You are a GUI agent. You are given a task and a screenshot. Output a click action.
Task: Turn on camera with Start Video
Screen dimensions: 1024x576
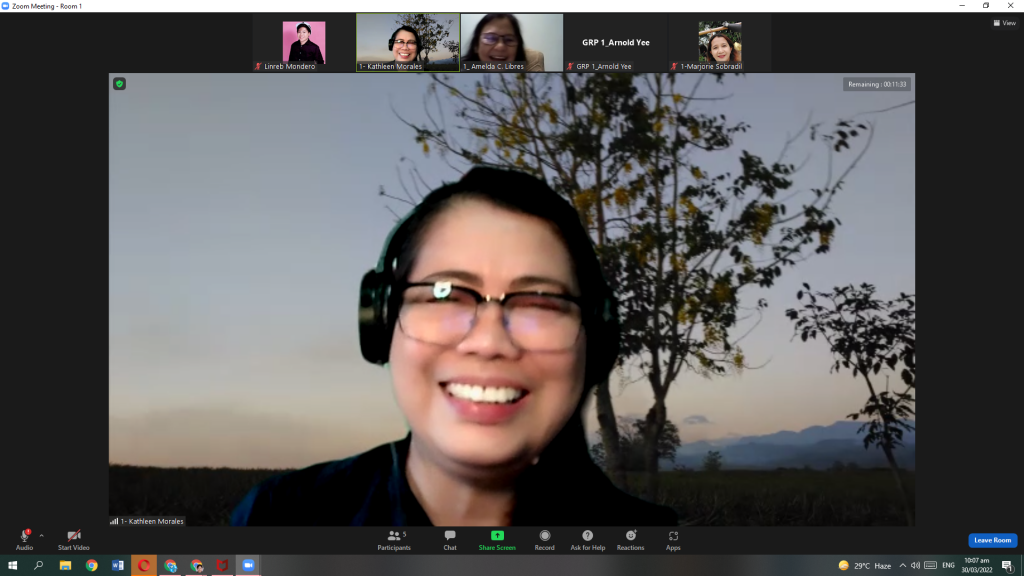(73, 539)
